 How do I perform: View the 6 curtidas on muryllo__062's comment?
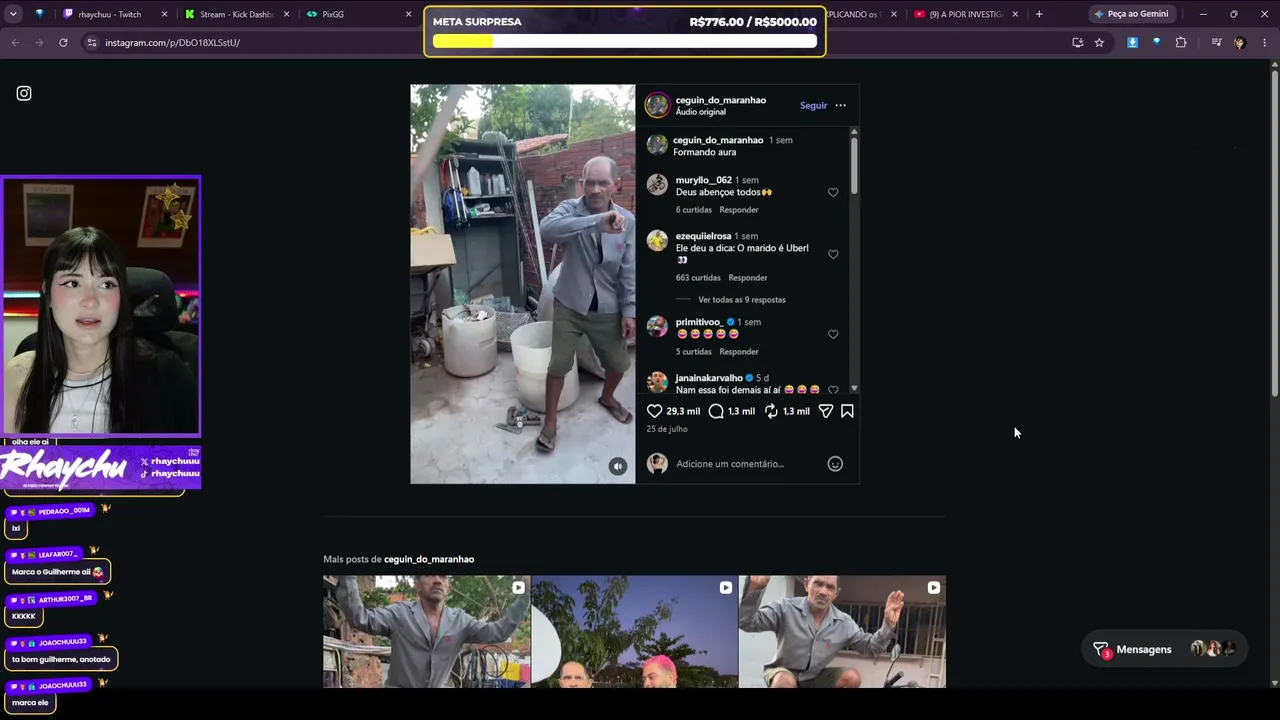point(694,210)
